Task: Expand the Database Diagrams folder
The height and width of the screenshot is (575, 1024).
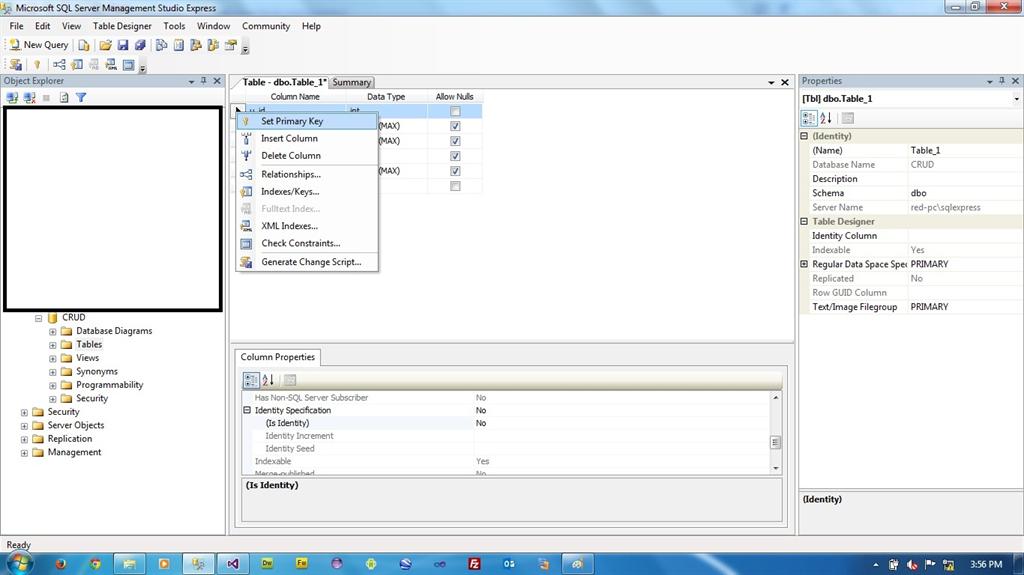Action: (52, 332)
